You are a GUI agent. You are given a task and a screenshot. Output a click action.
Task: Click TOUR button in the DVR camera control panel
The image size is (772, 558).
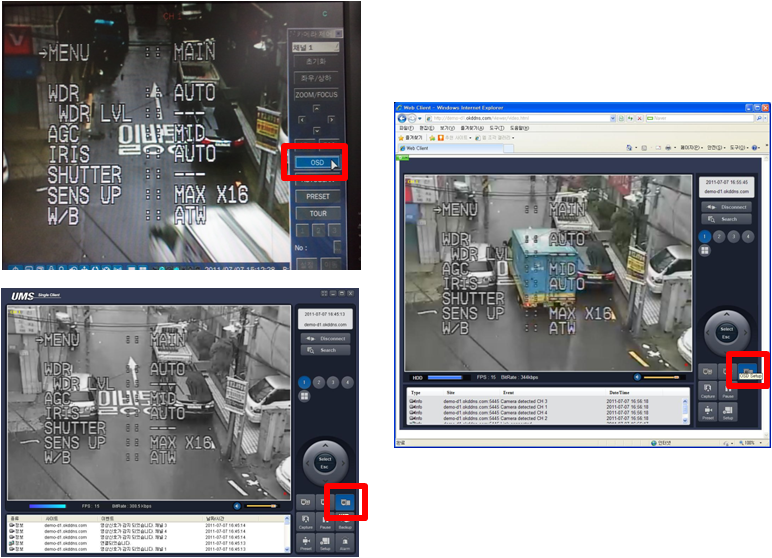[318, 213]
